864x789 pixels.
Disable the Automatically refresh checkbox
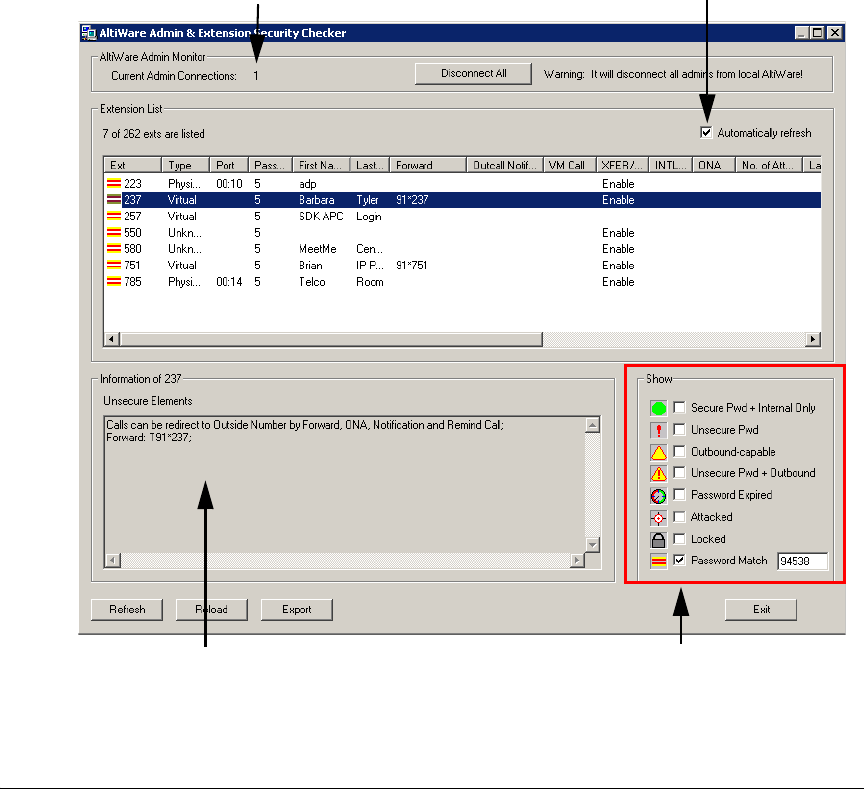point(707,133)
